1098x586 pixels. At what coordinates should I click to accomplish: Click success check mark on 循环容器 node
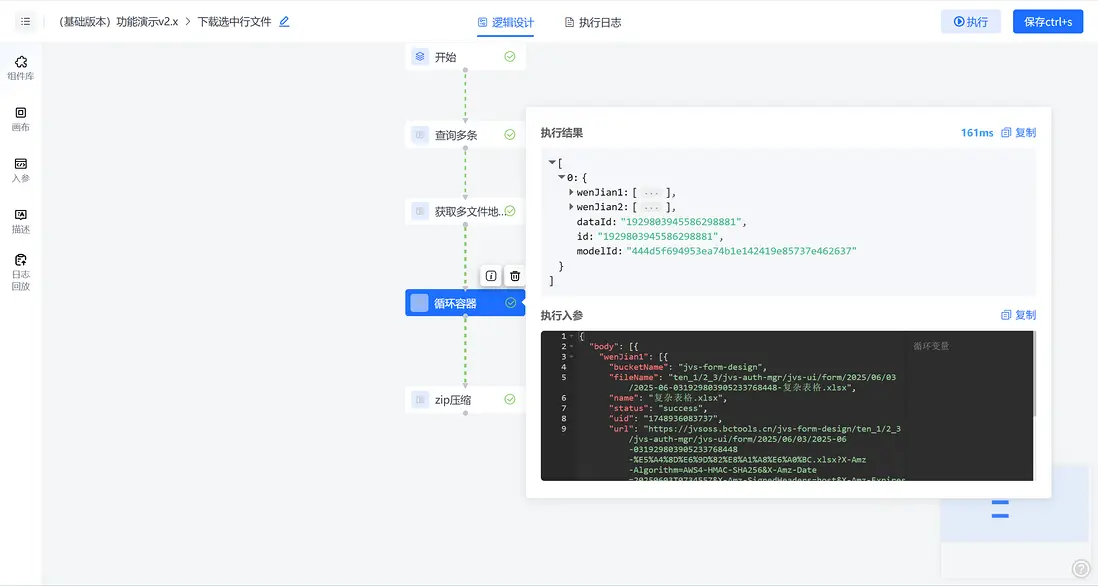[510, 302]
